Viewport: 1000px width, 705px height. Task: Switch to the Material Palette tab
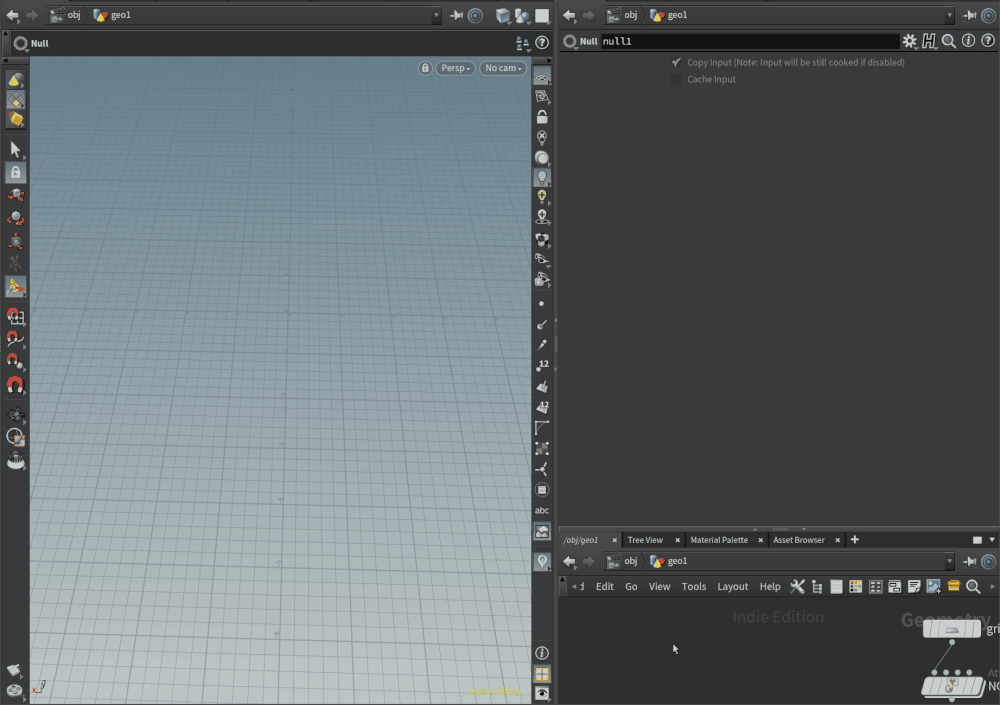[x=718, y=540]
